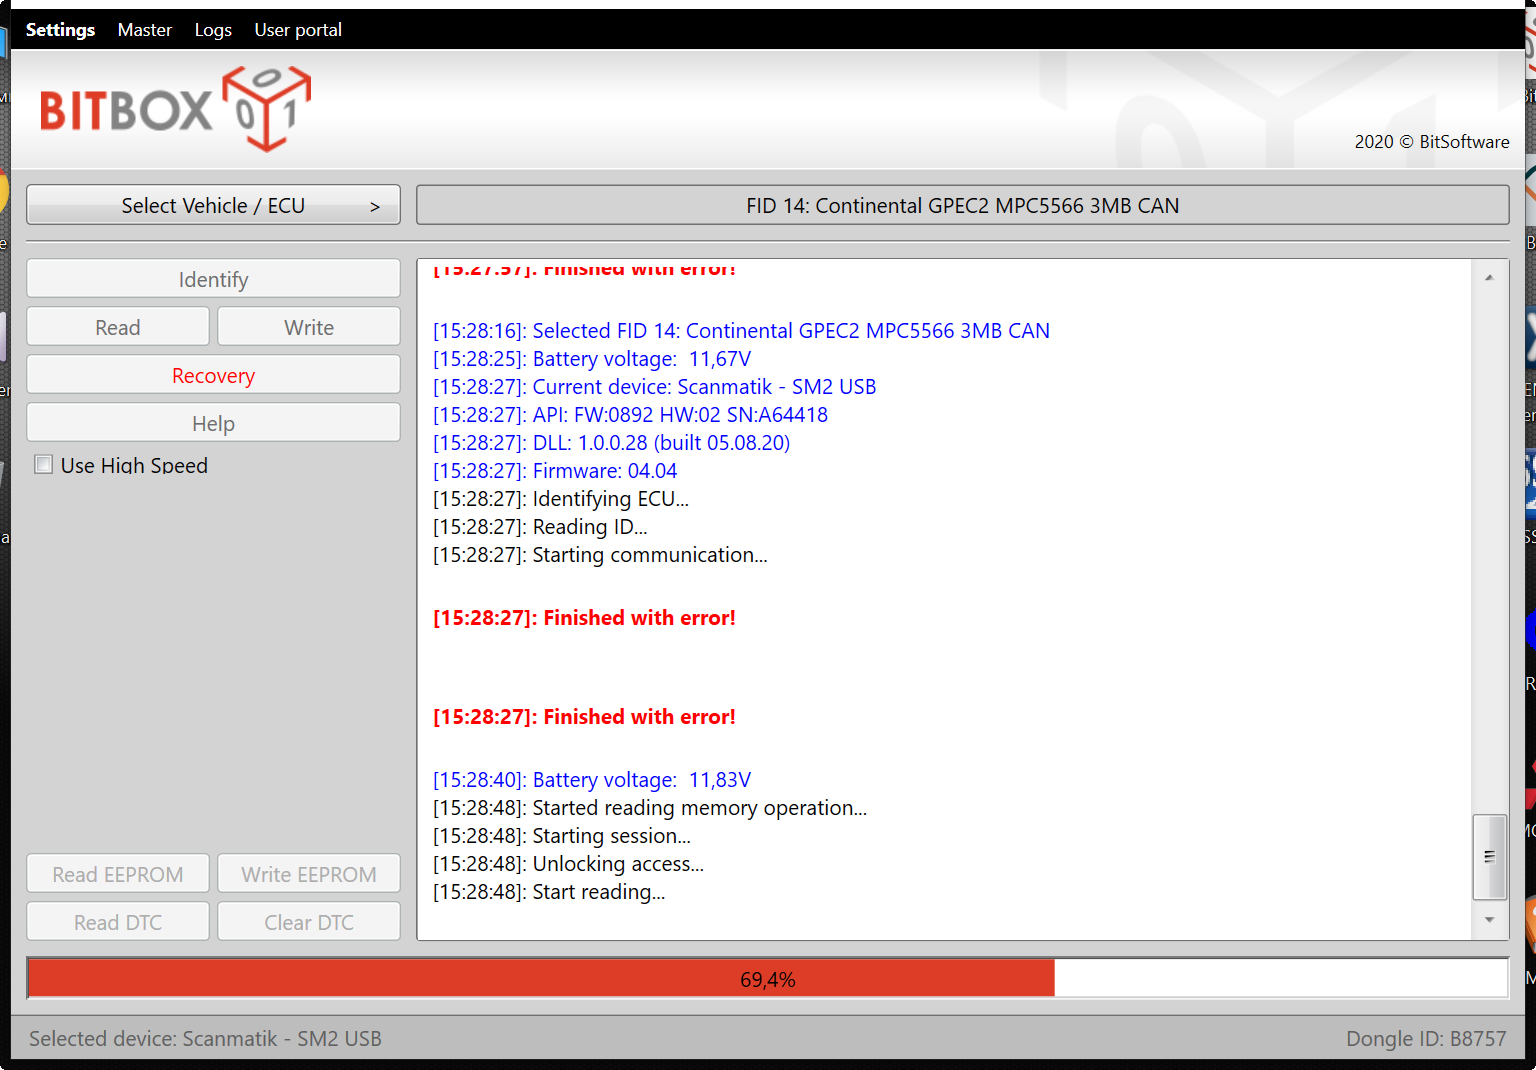The height and width of the screenshot is (1070, 1536).
Task: Click the BitBox logo icon
Action: point(266,108)
